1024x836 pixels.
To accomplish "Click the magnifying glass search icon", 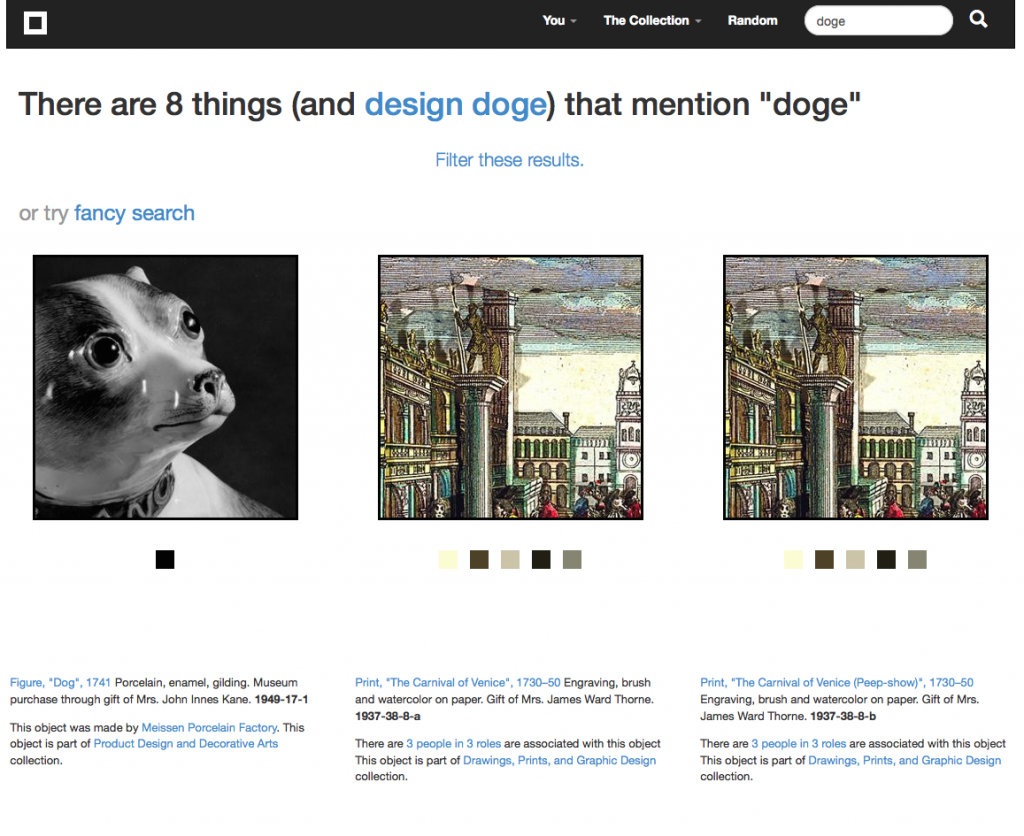I will pos(978,20).
